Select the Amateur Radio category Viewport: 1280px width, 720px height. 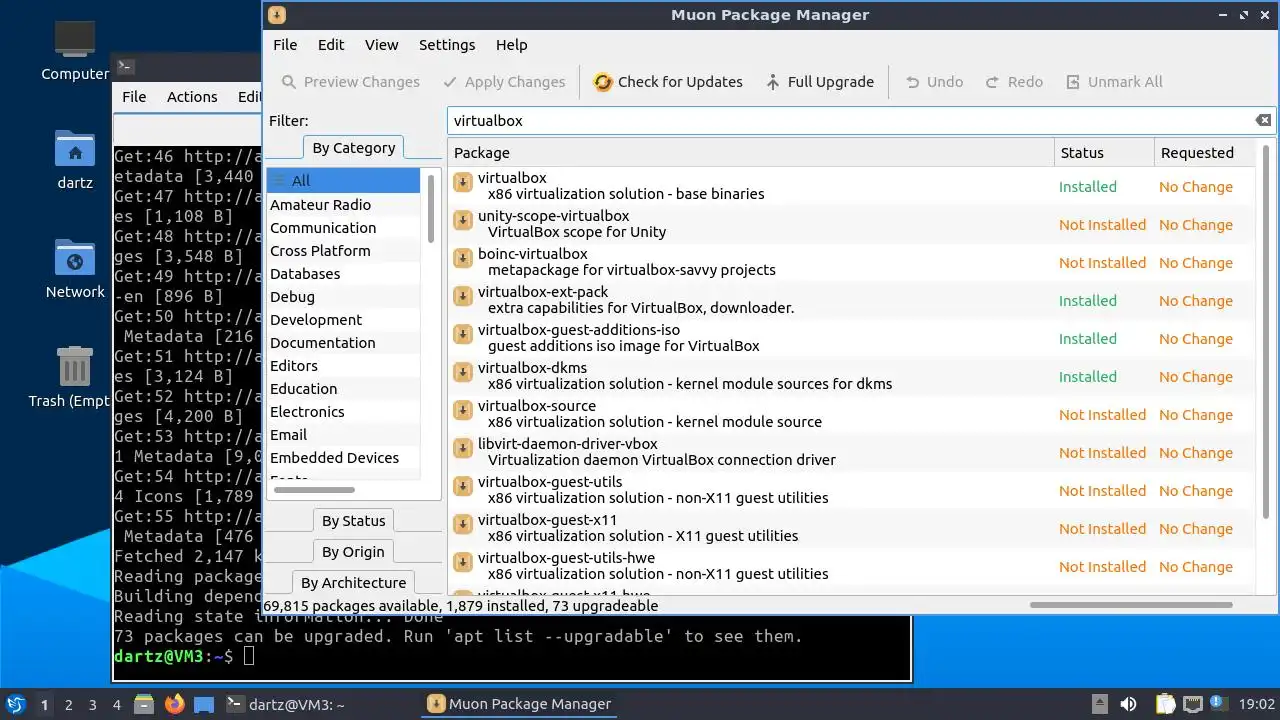[343, 205]
